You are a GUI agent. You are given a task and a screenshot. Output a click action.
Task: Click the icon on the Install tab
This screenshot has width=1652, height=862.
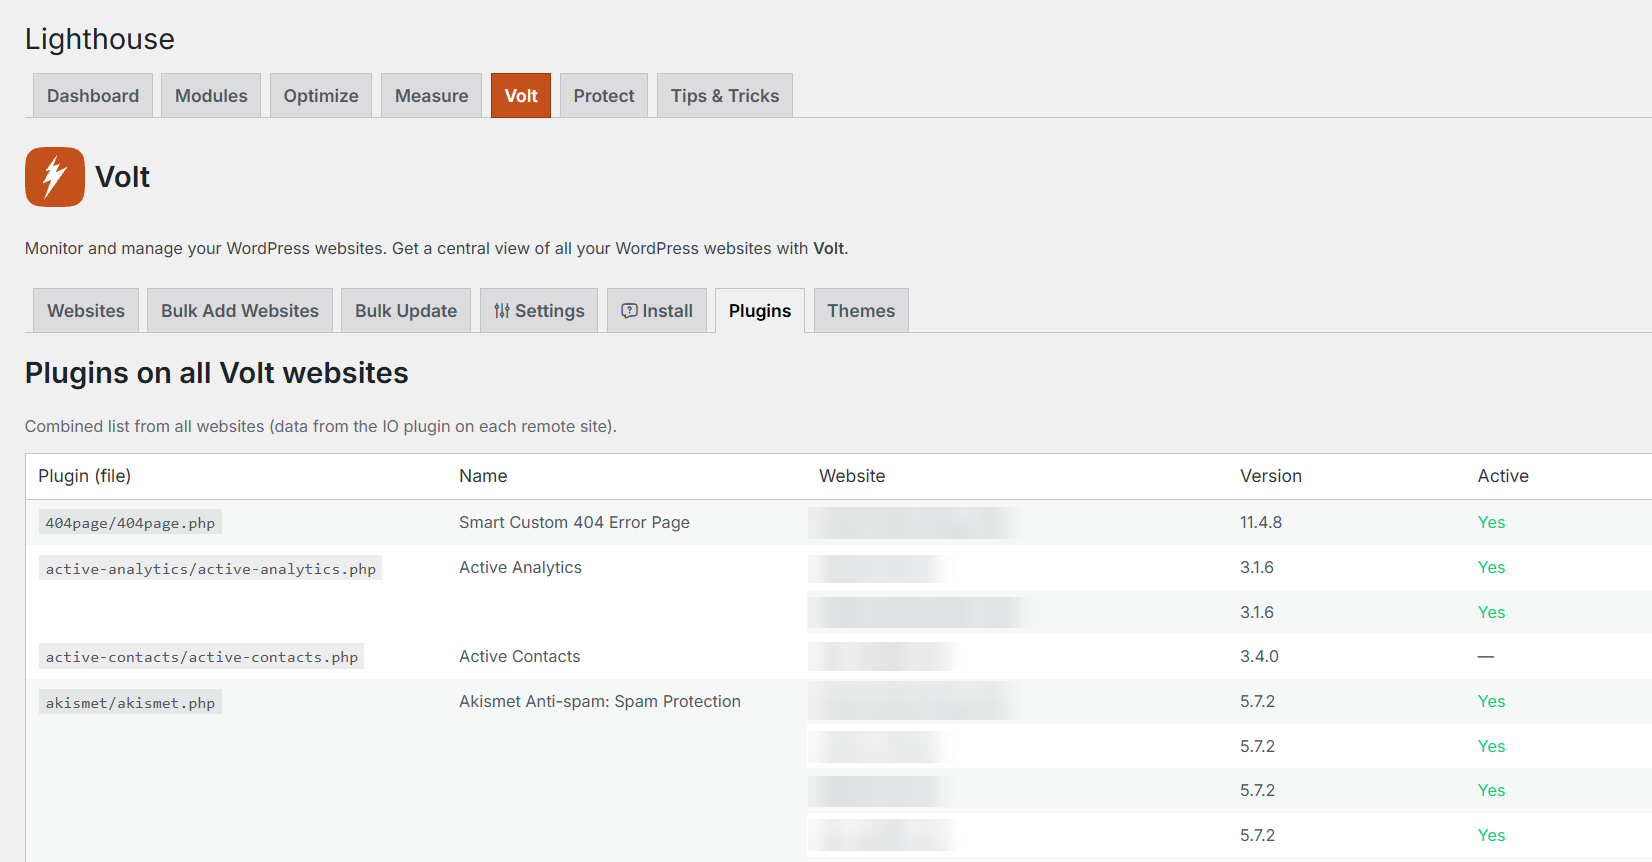pyautogui.click(x=629, y=311)
